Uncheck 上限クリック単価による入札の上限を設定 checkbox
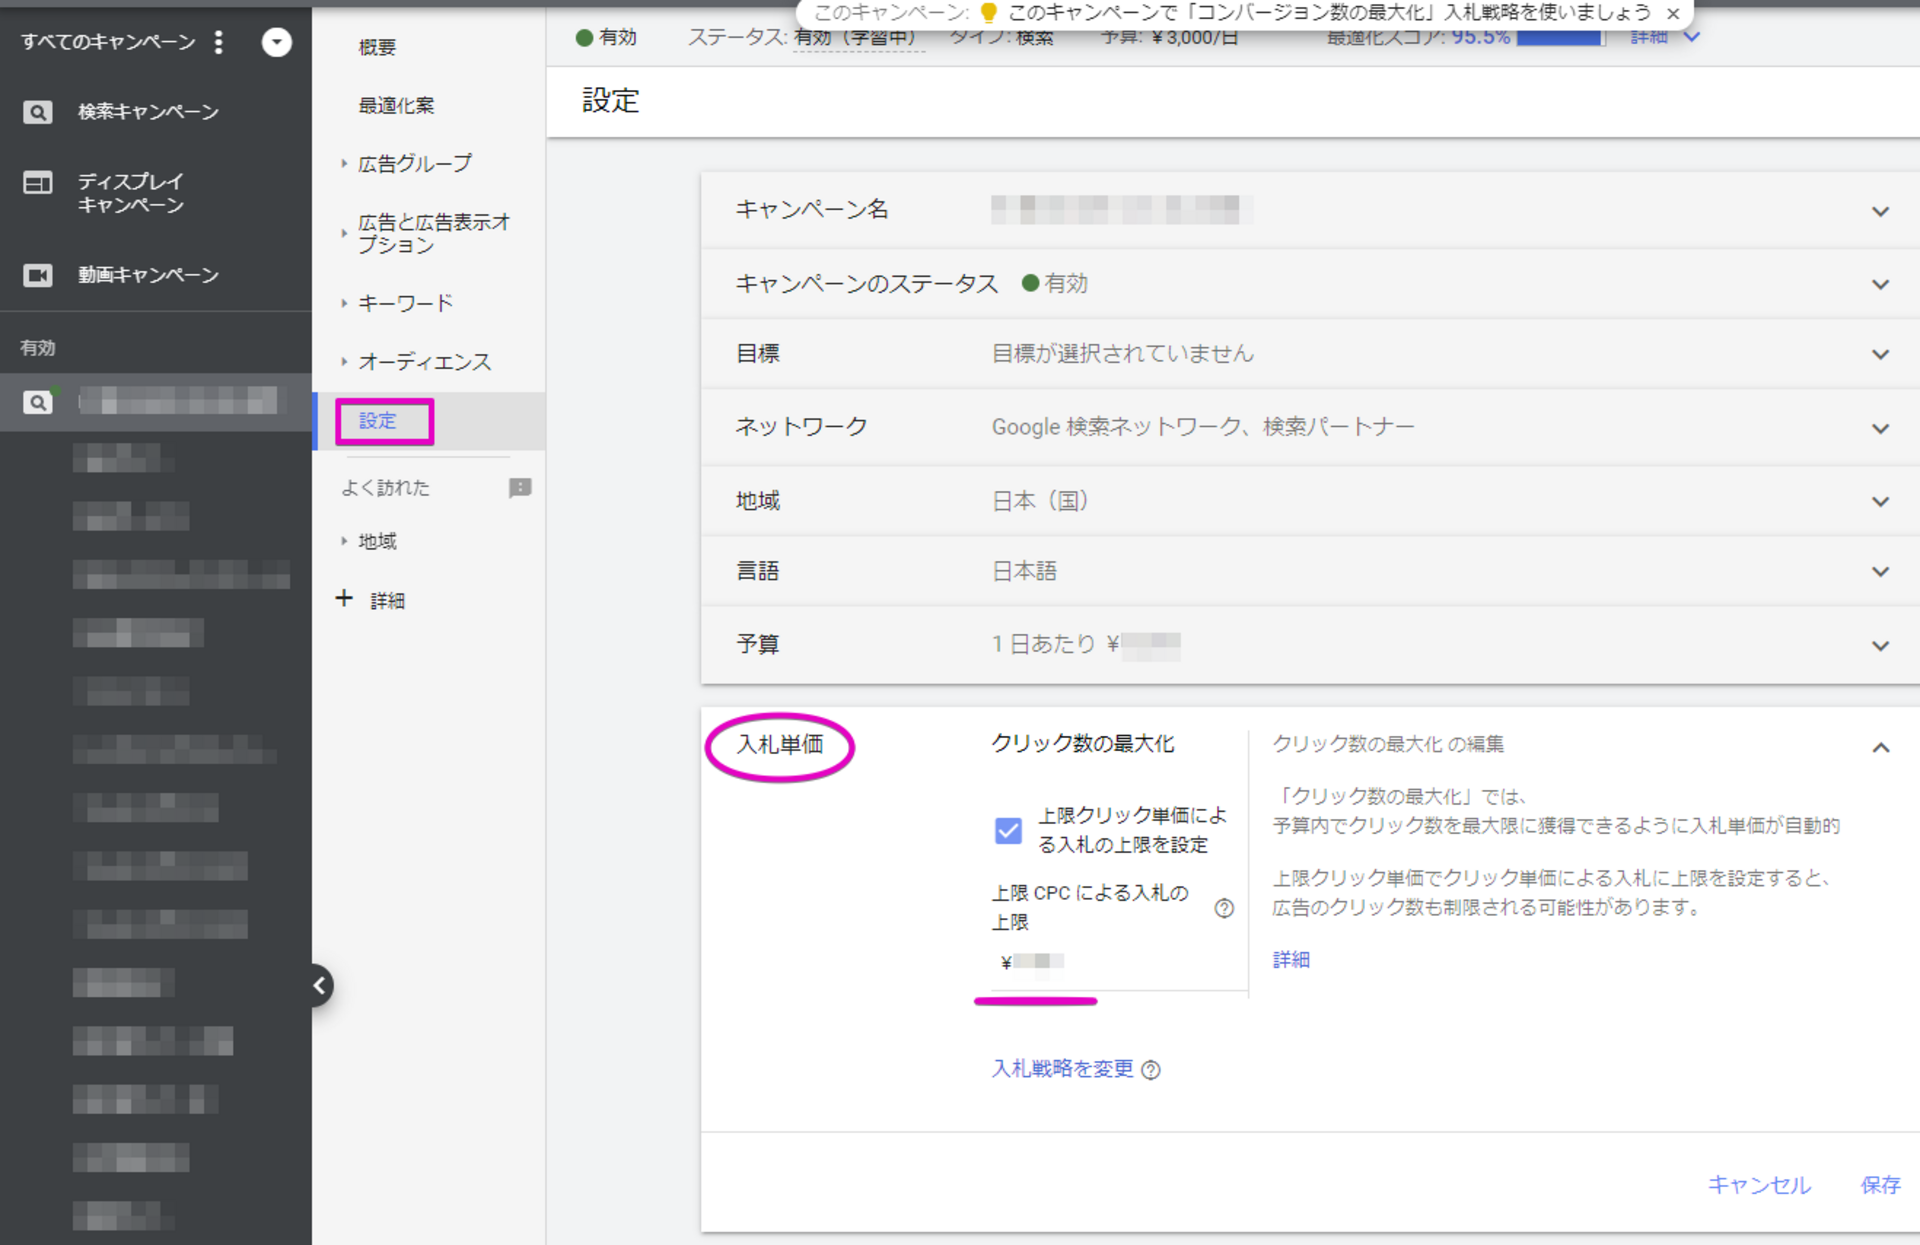1920x1245 pixels. [x=1008, y=830]
